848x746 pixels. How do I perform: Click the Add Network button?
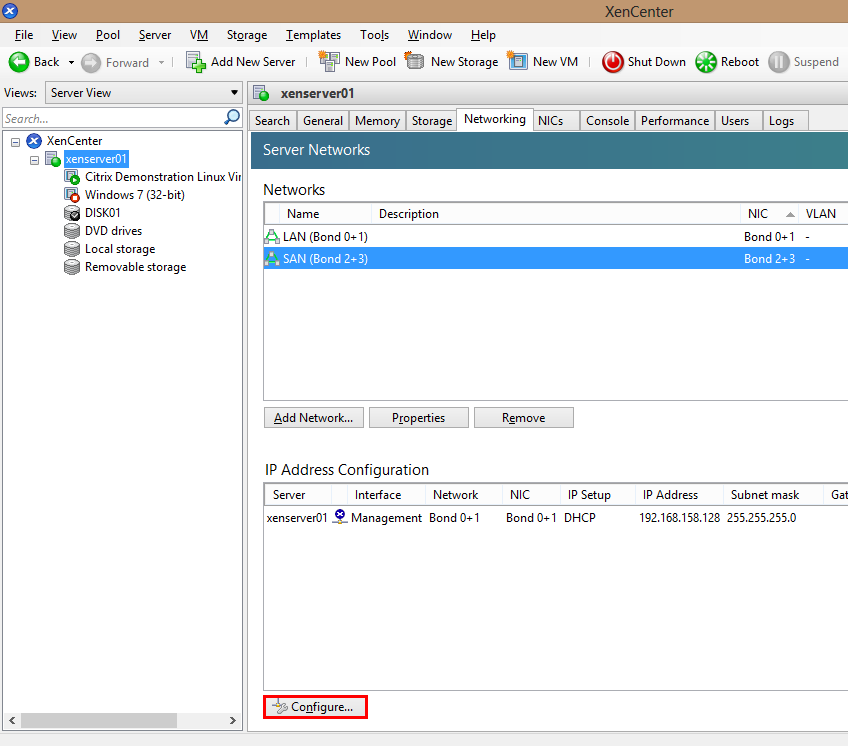(x=314, y=418)
